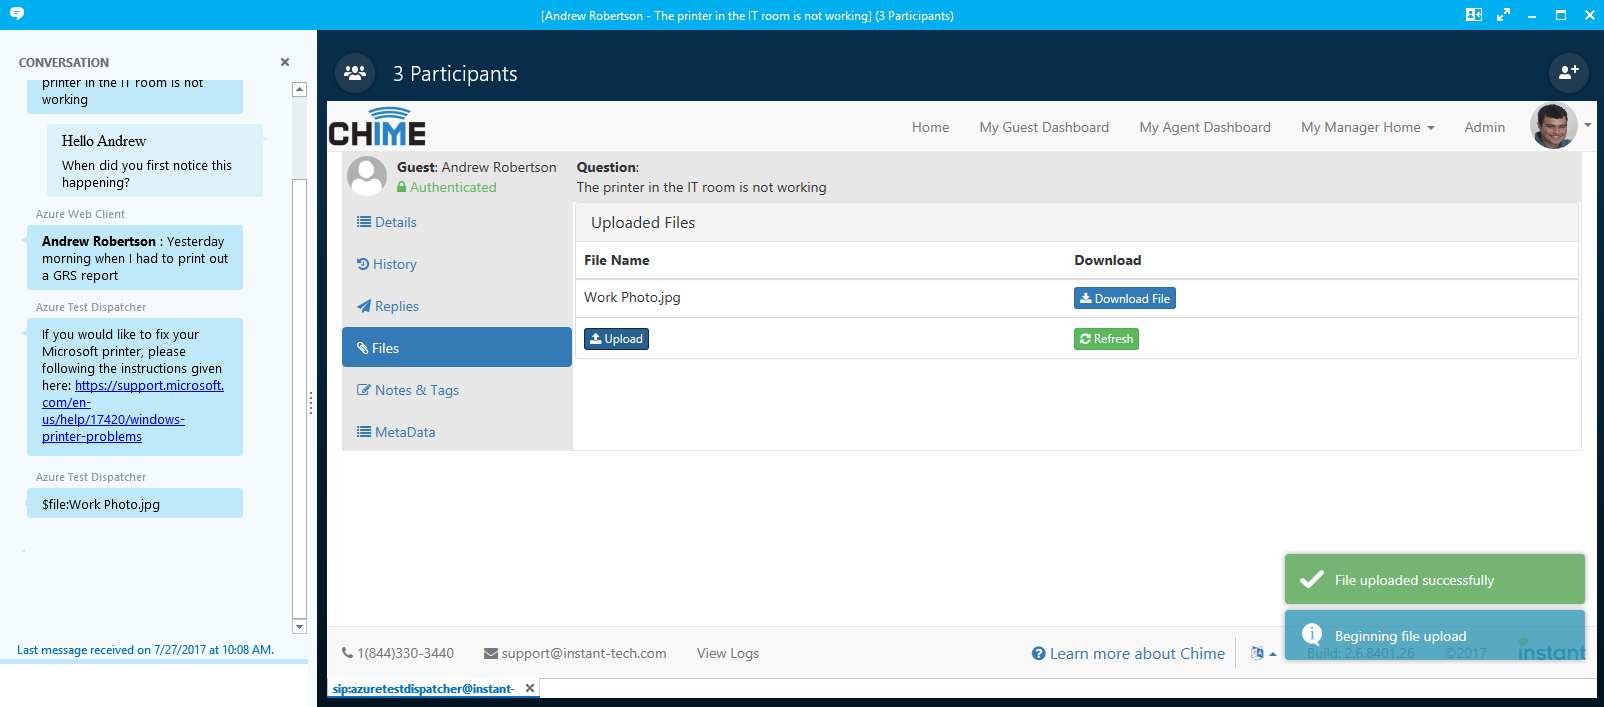Open My Guest Dashboard
Image resolution: width=1604 pixels, height=707 pixels.
[x=1044, y=127]
